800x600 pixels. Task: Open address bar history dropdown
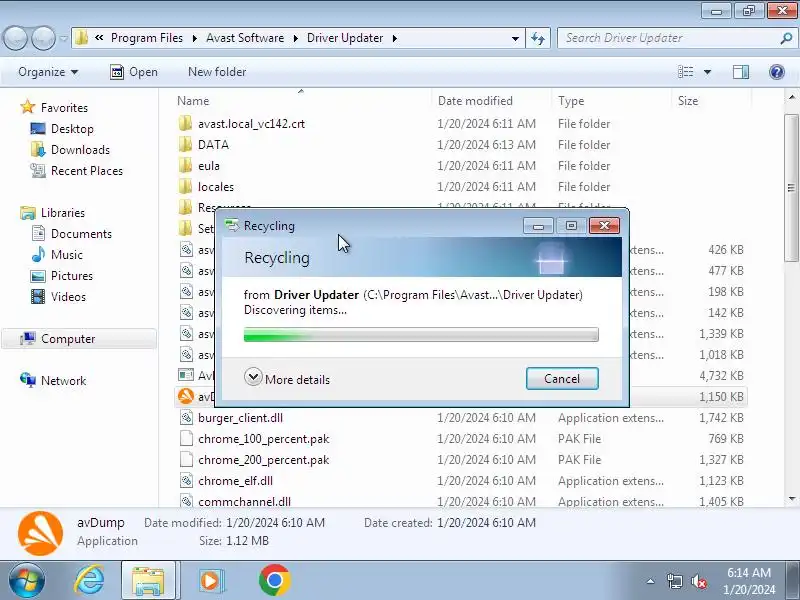click(x=515, y=38)
